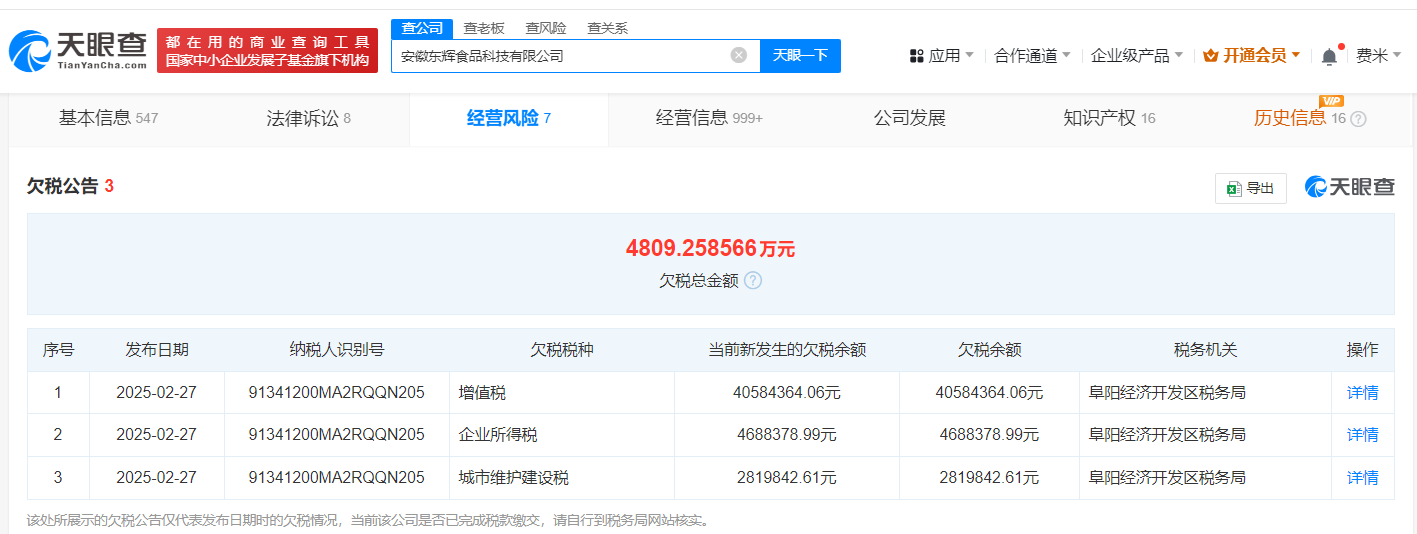Open the 知识产权 tab

click(x=1109, y=118)
